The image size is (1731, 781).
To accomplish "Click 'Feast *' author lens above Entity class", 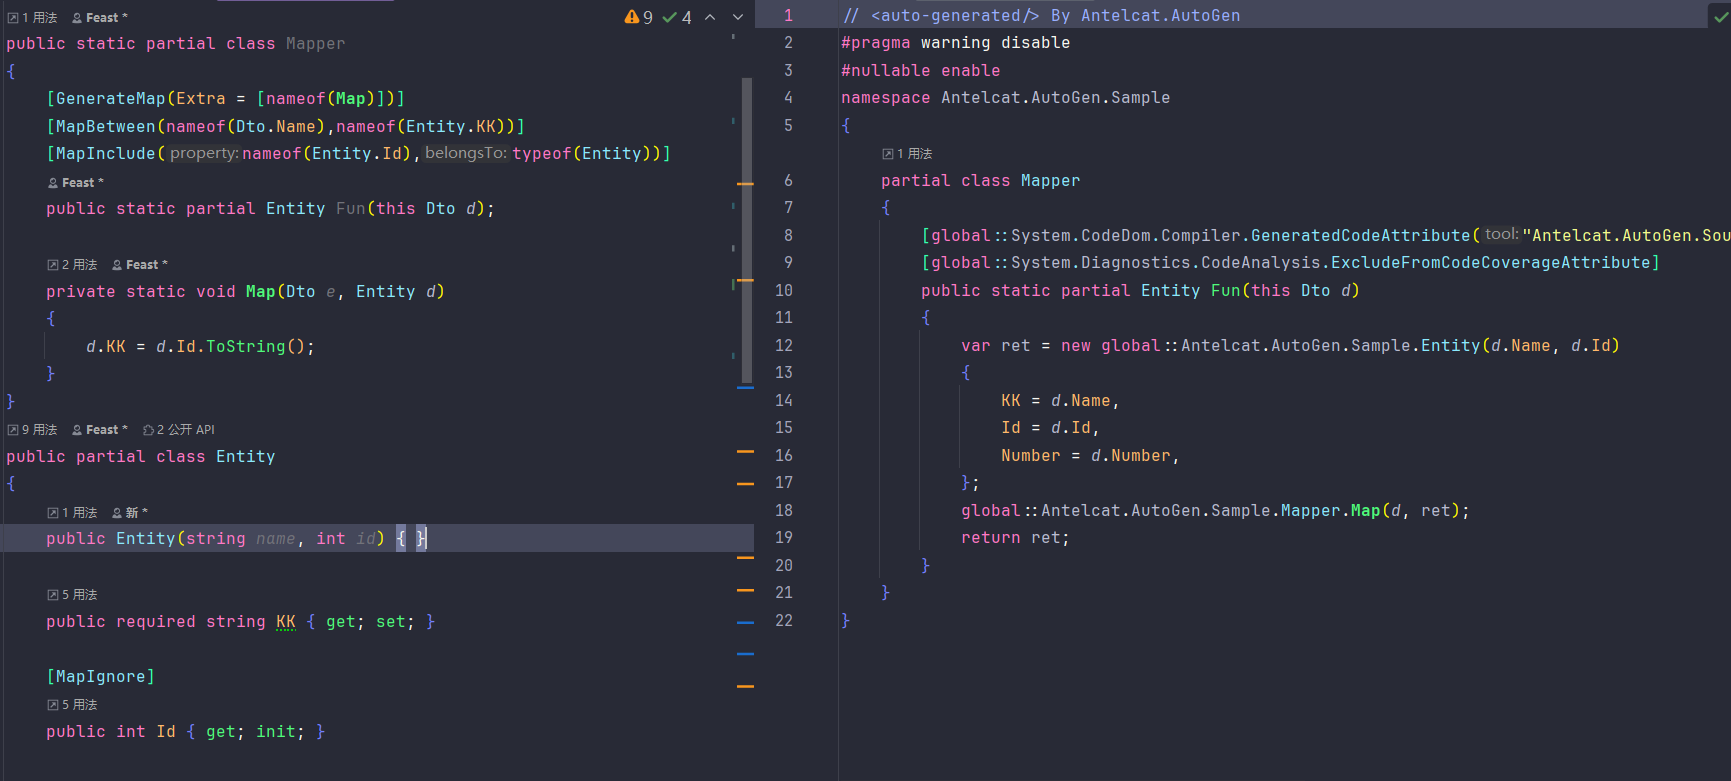I will pos(100,429).
